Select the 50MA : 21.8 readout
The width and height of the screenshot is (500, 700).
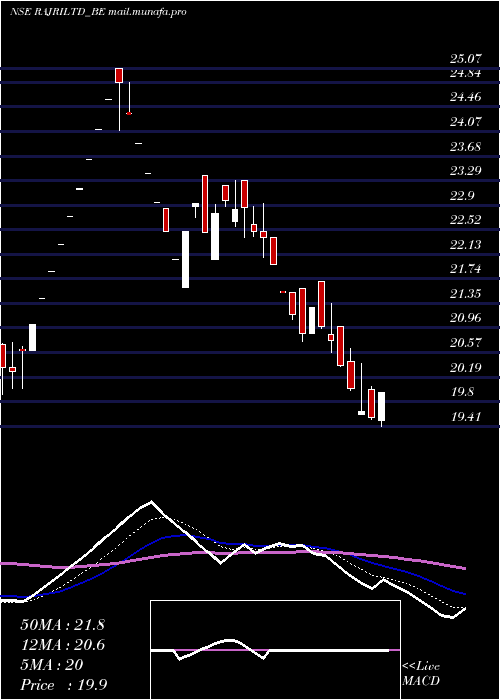tap(62, 625)
